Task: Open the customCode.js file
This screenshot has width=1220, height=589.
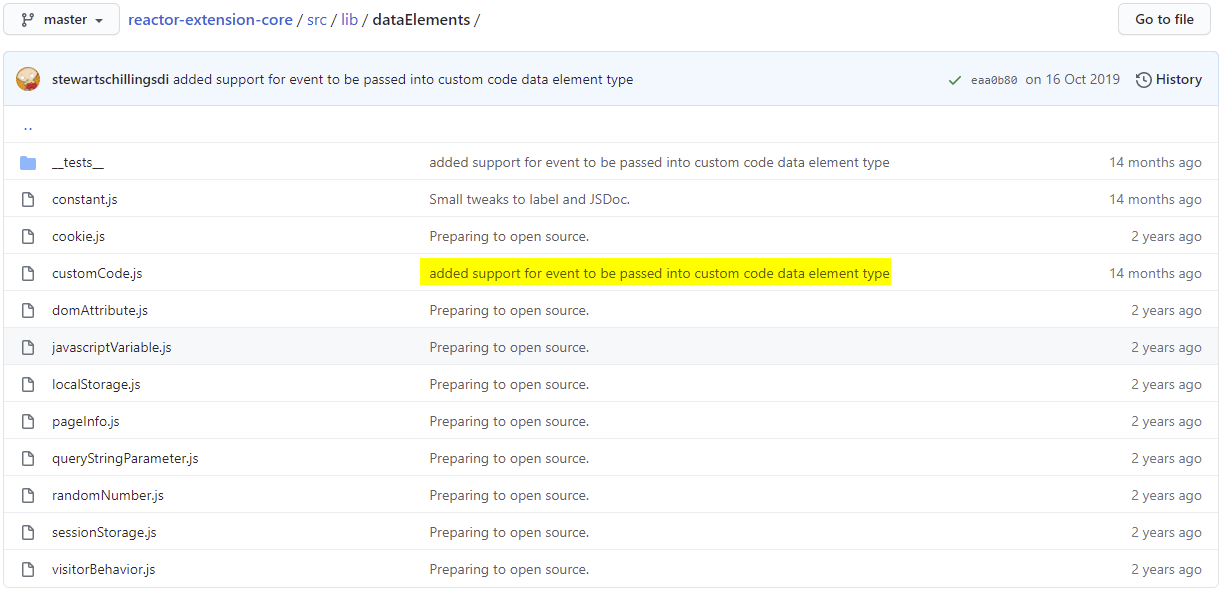Action: click(x=97, y=274)
